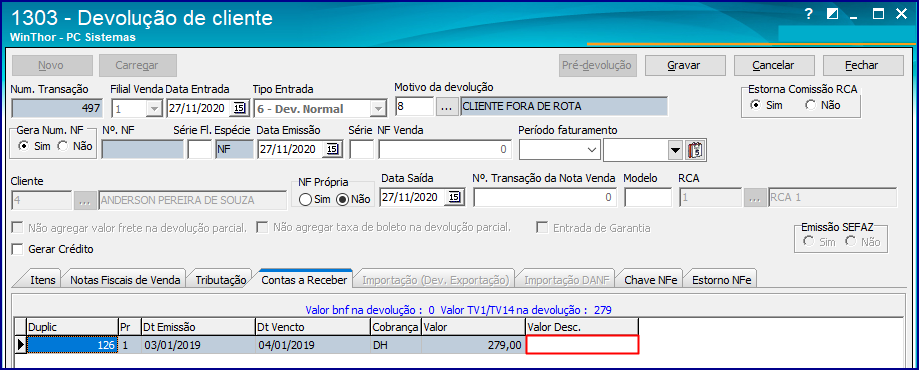Click the Fechar button
This screenshot has height=370, width=919.
click(x=863, y=65)
